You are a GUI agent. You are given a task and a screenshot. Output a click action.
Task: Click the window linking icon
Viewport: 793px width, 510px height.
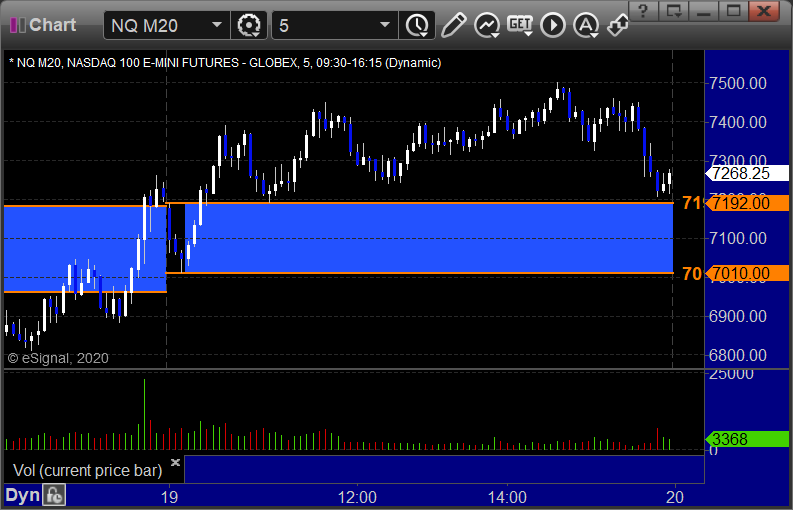click(x=618, y=25)
